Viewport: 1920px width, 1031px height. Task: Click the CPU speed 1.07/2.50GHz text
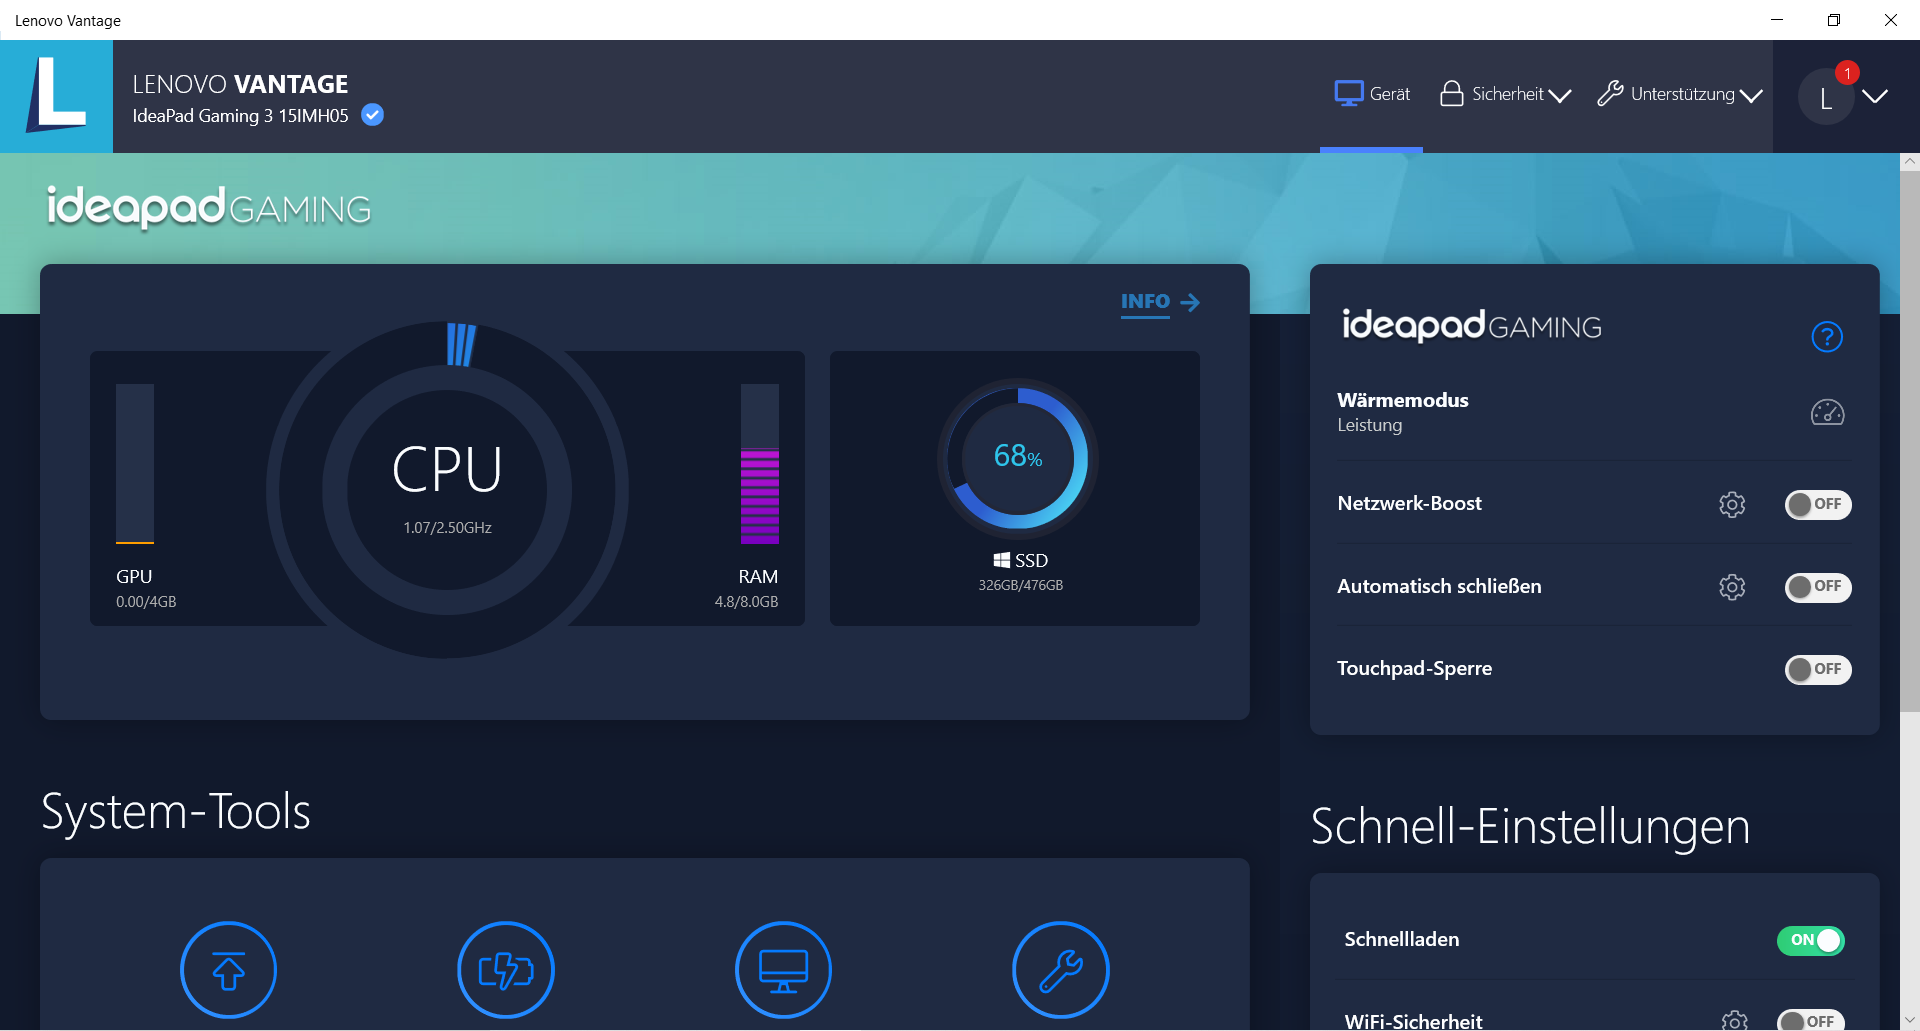(x=447, y=528)
